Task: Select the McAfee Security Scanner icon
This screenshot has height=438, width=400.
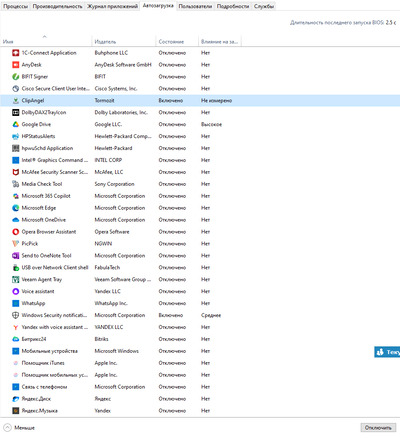Action: point(16,172)
